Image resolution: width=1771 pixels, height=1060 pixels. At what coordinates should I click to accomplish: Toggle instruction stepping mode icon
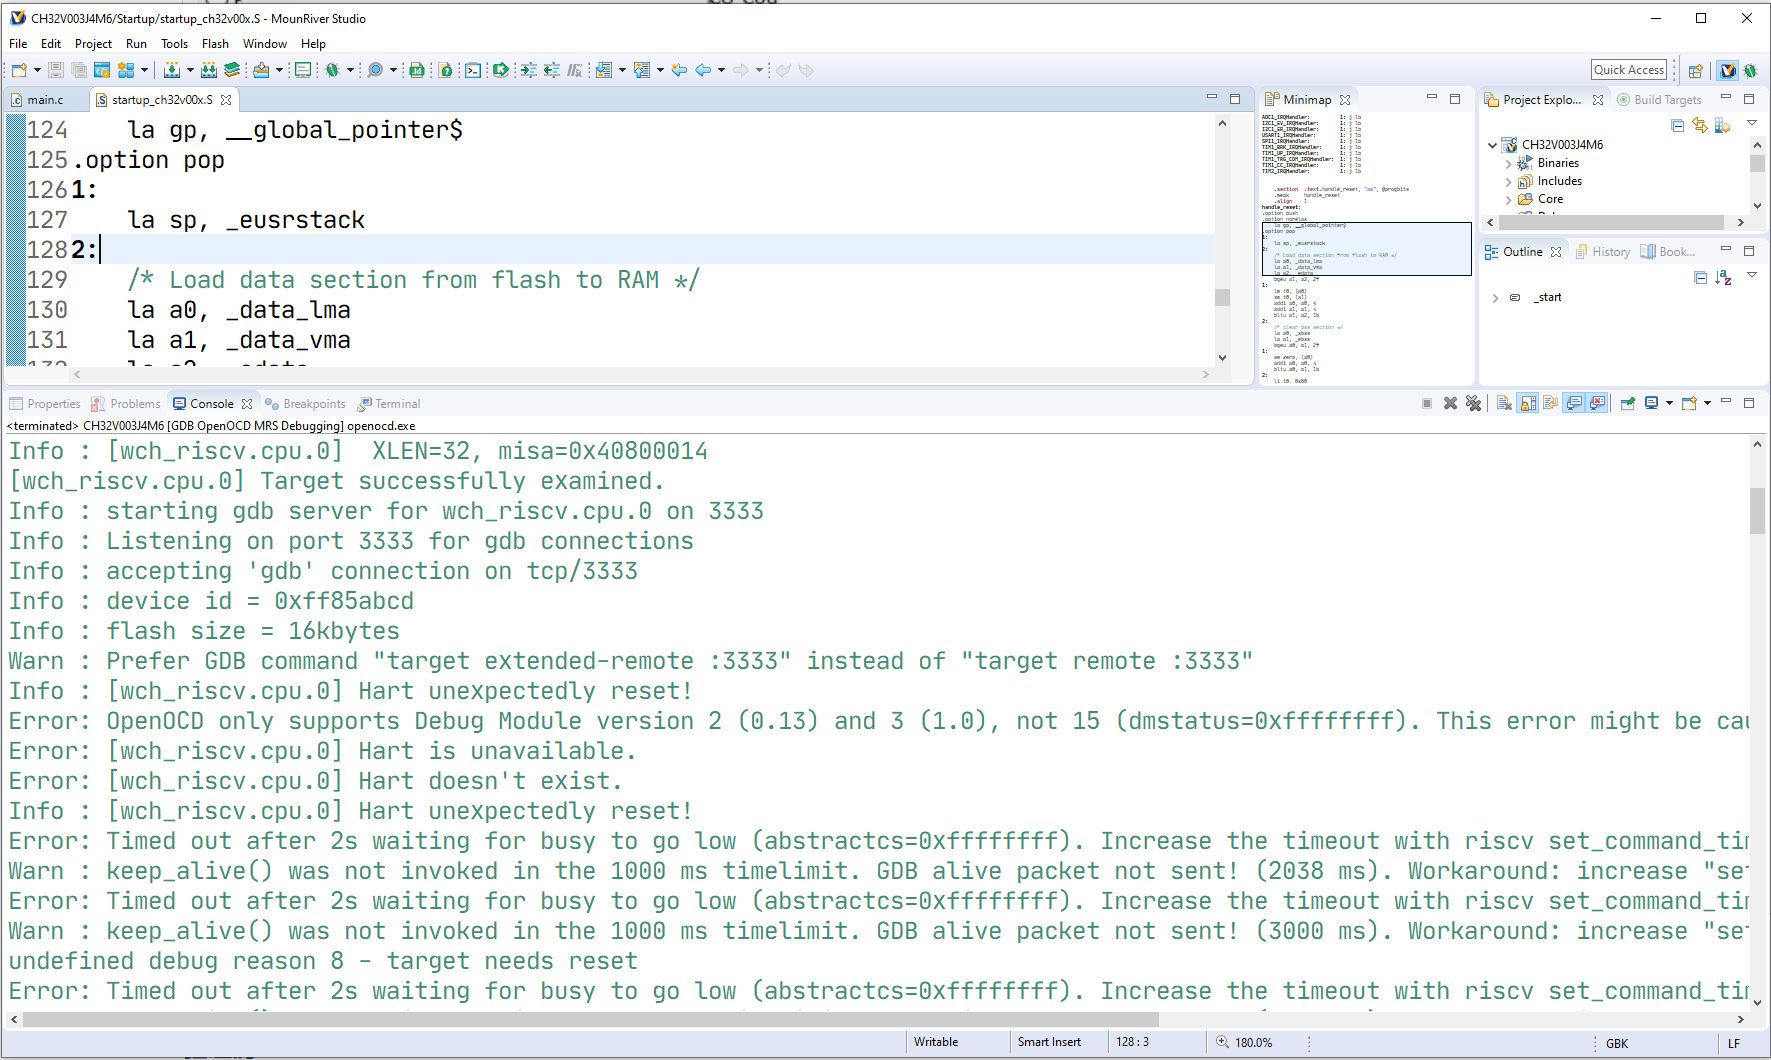pos(576,70)
